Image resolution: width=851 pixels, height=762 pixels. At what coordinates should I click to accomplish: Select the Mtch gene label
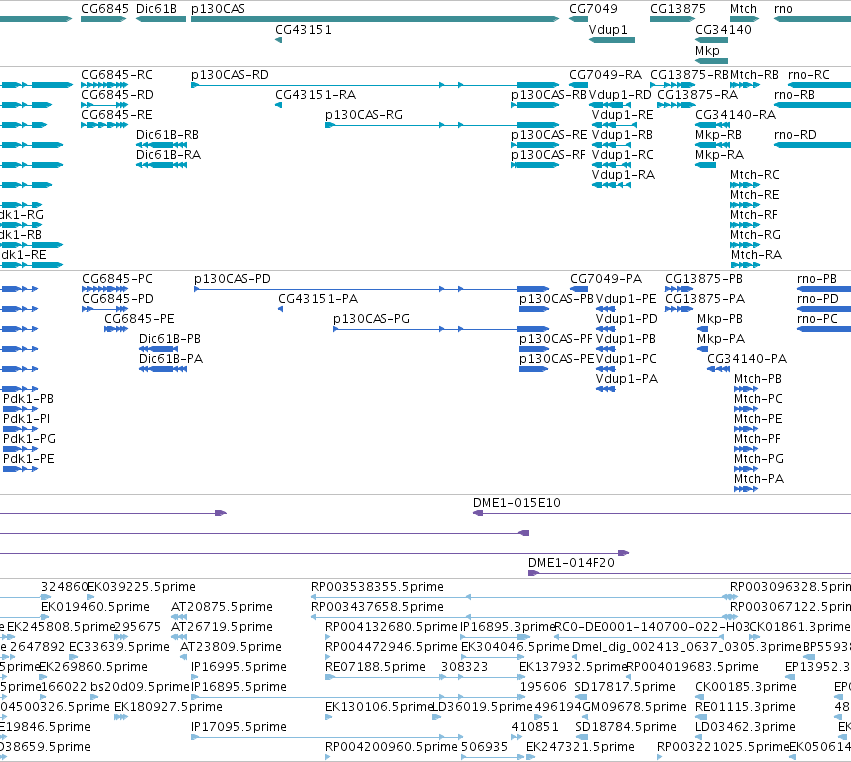[743, 9]
